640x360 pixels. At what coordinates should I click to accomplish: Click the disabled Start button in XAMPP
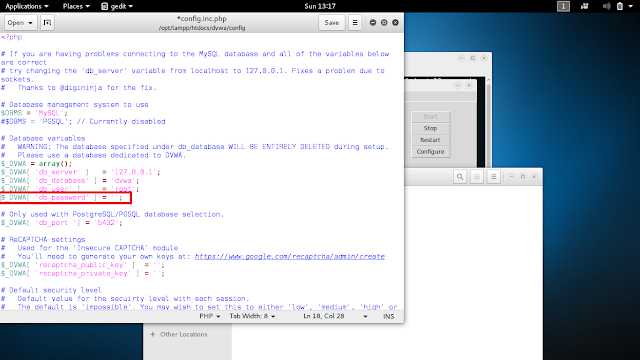point(430,117)
